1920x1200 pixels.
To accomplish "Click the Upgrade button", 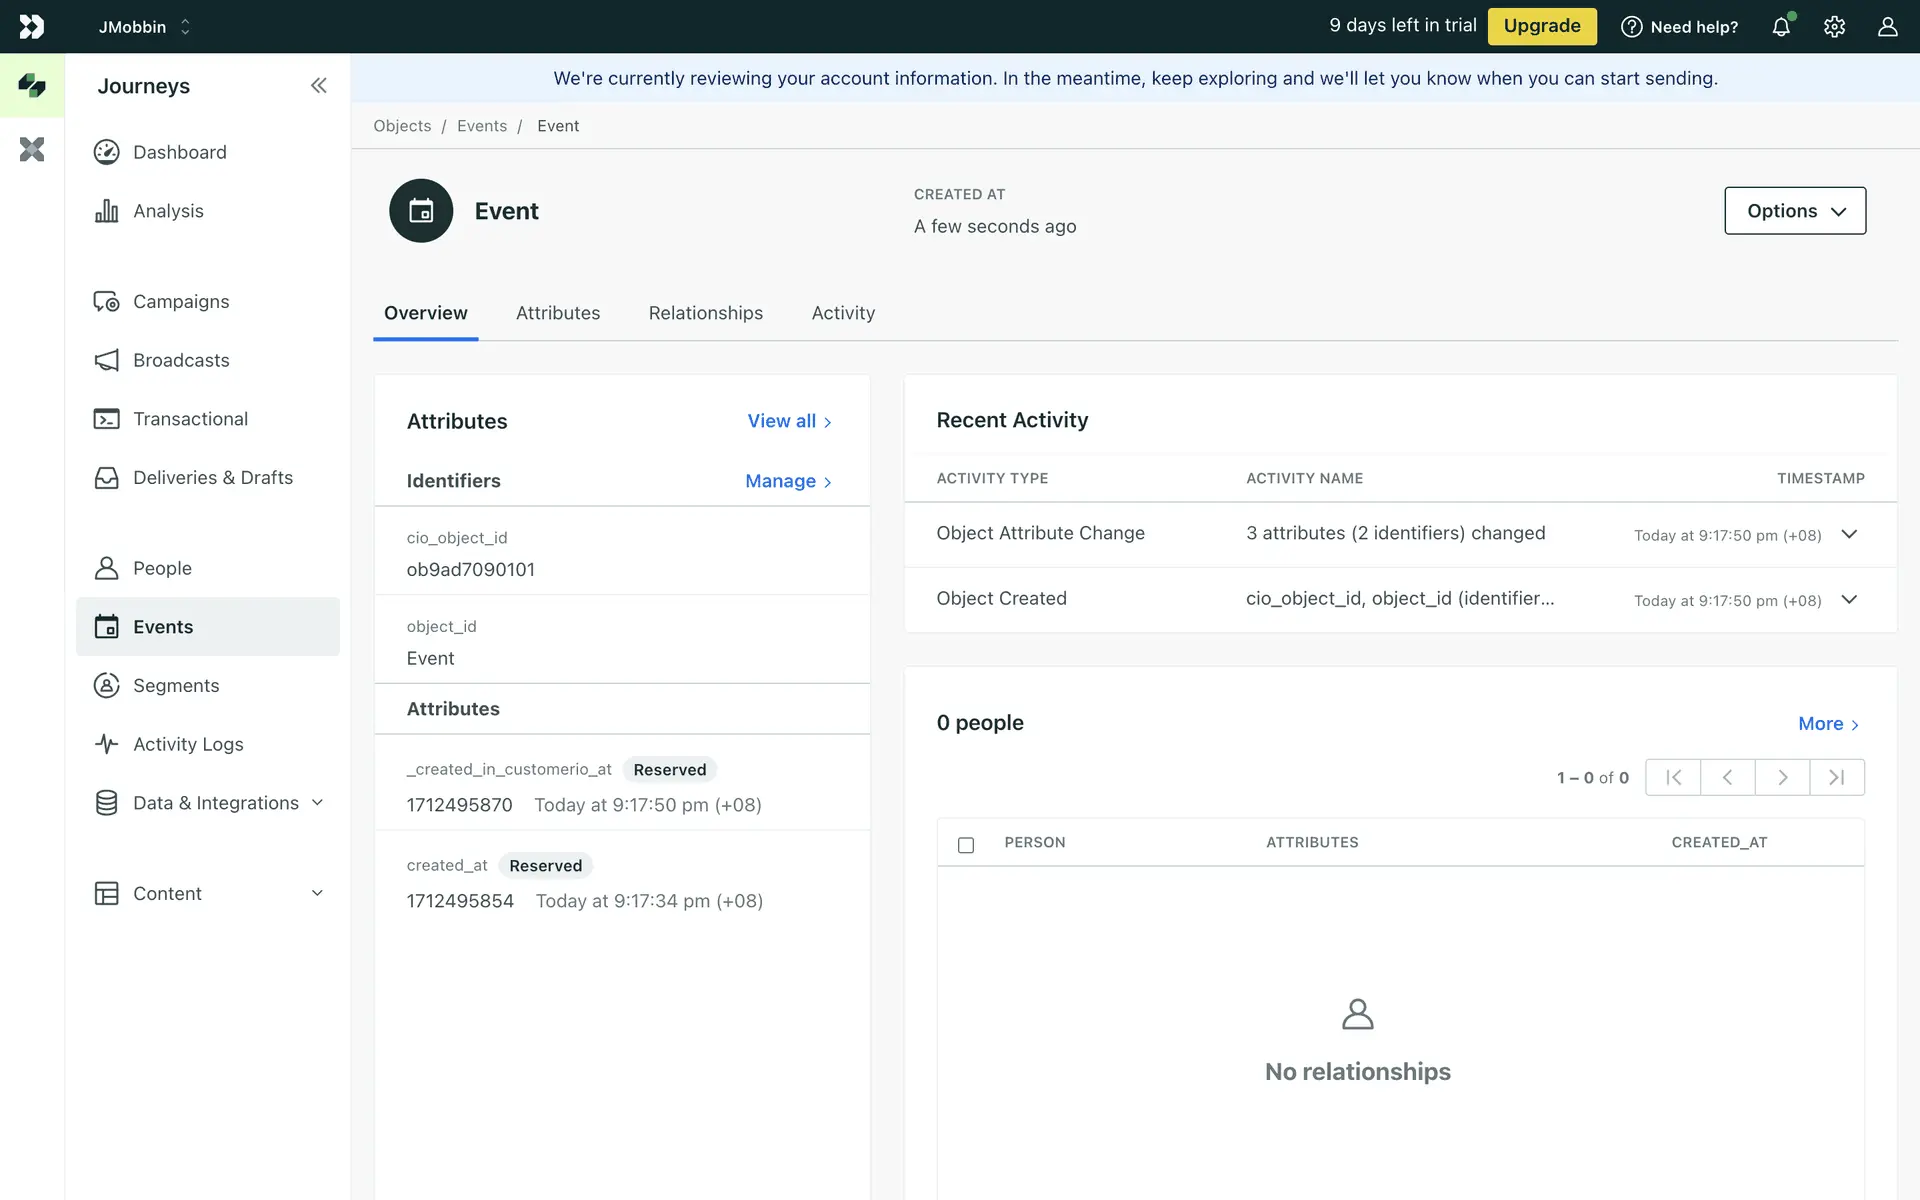I will 1541,26.
